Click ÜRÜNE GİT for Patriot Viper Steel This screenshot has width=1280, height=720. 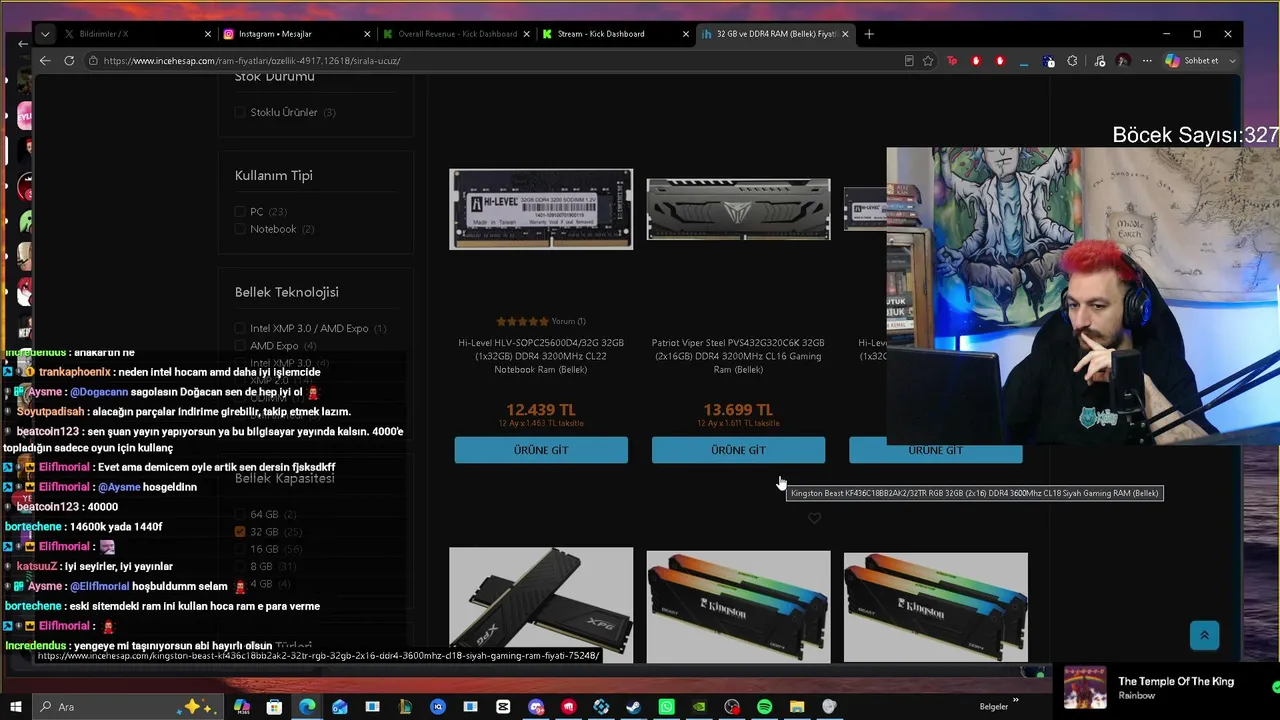tap(738, 450)
